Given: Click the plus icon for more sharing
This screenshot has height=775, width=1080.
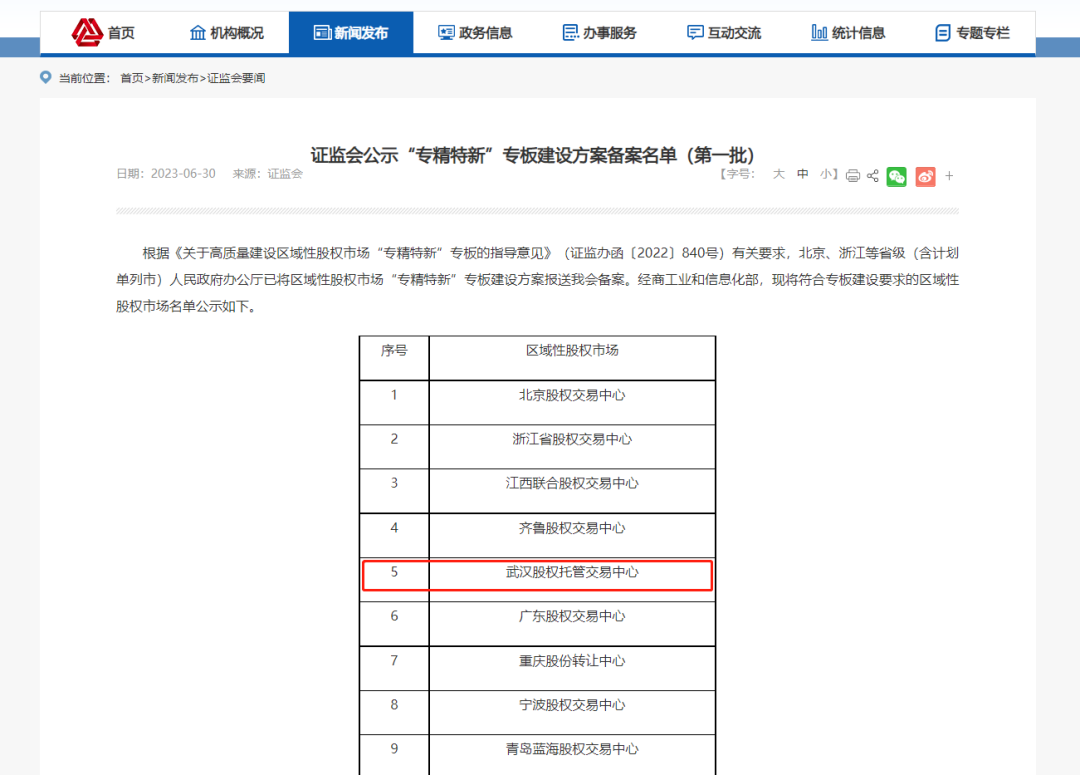Looking at the screenshot, I should tap(949, 176).
